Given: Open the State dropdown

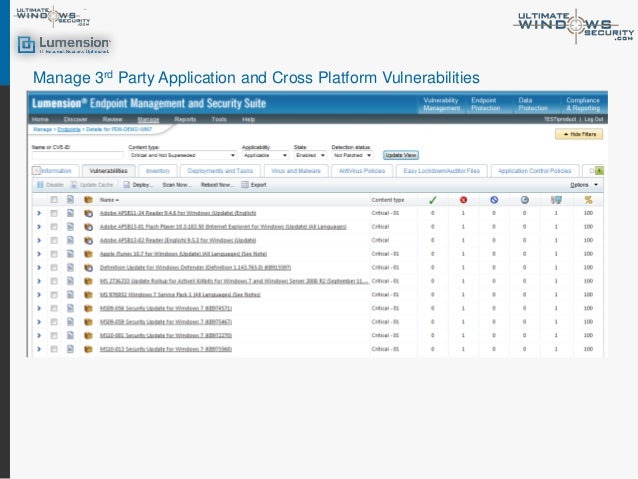Looking at the screenshot, I should [x=310, y=155].
